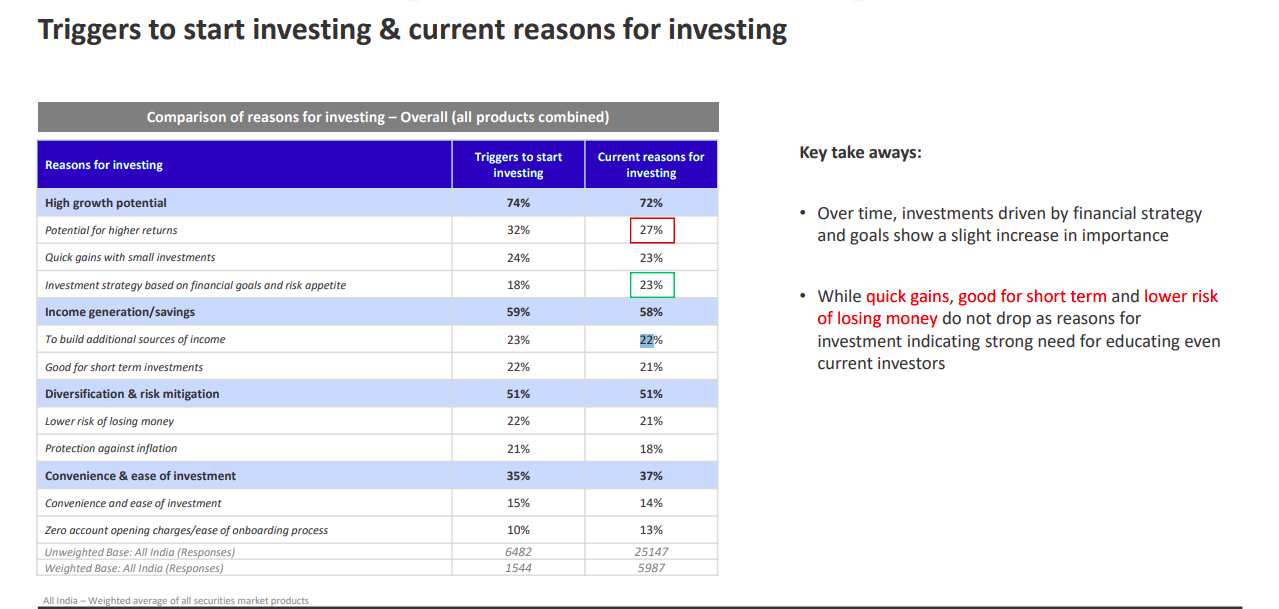Click the slide title about triggers to start investing
This screenshot has height=609, width=1279.
[x=412, y=29]
